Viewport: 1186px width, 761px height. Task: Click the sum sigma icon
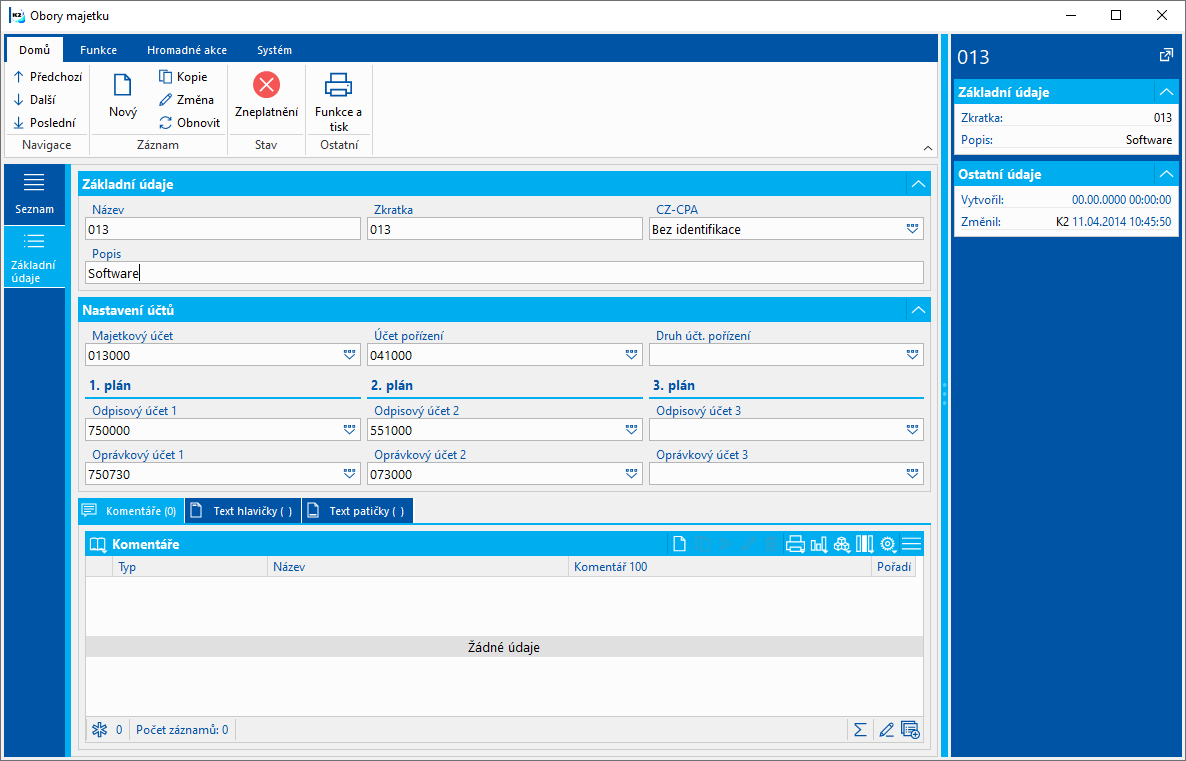click(860, 730)
